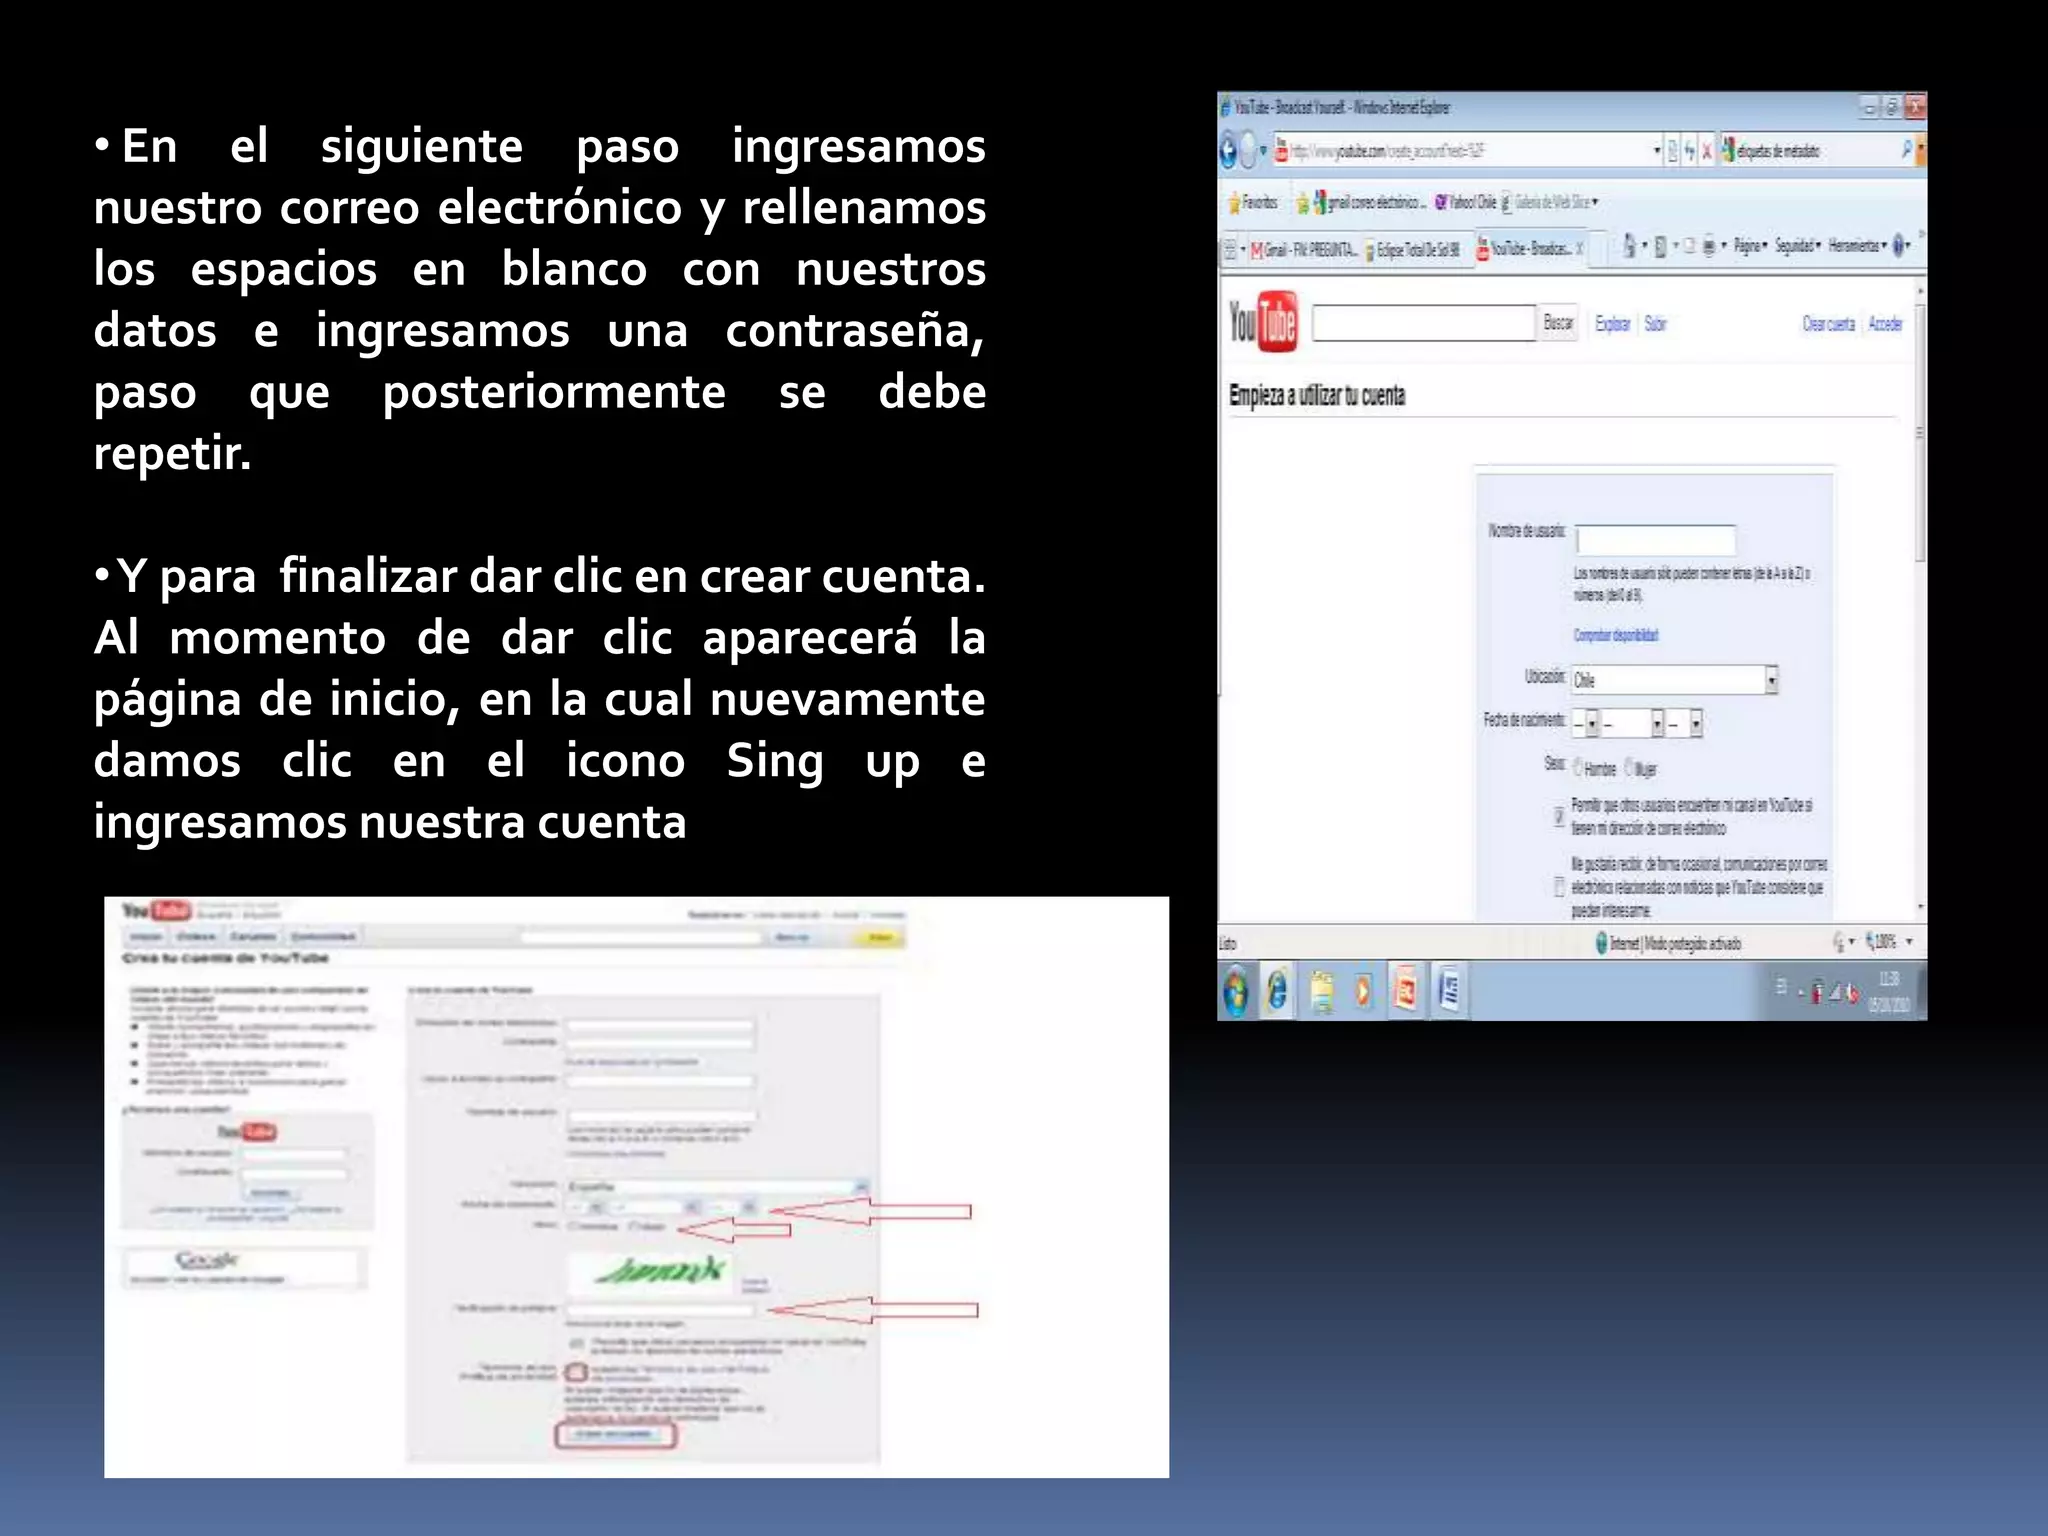Open the Ubicación Chile dropdown
The width and height of the screenshot is (2048, 1536).
tap(1675, 680)
